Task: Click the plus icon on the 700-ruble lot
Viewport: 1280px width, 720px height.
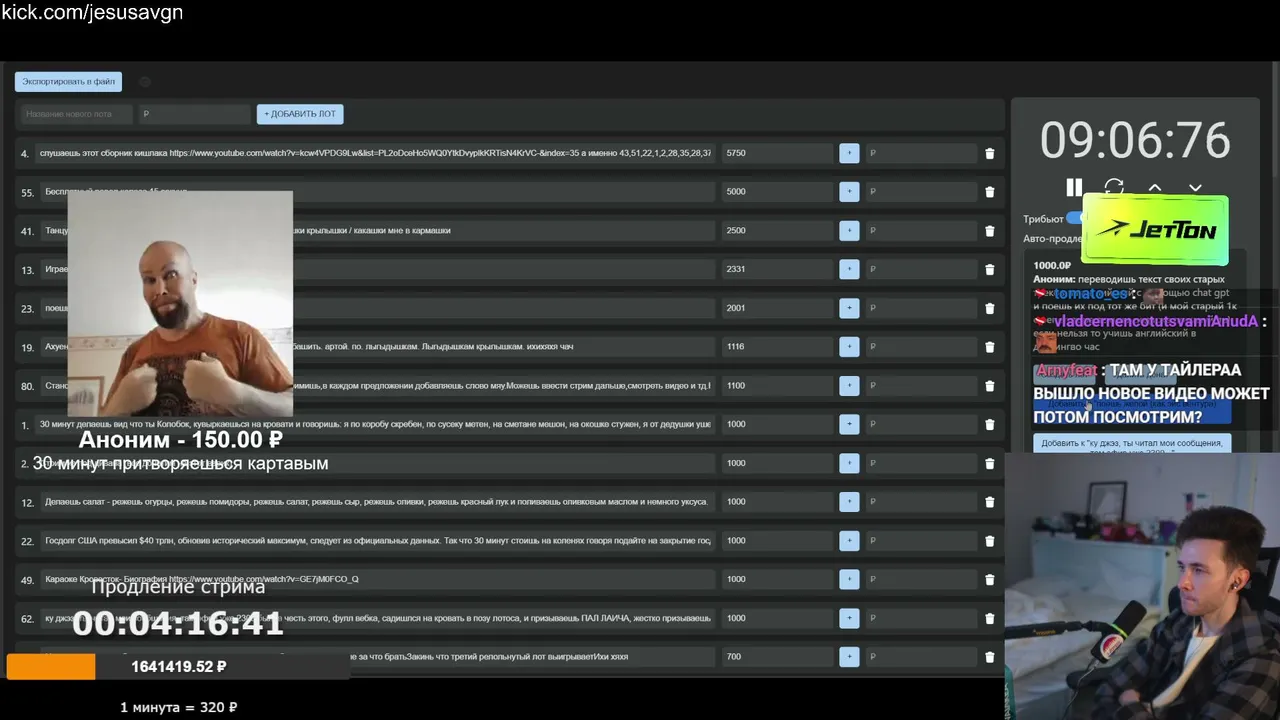Action: pos(849,657)
